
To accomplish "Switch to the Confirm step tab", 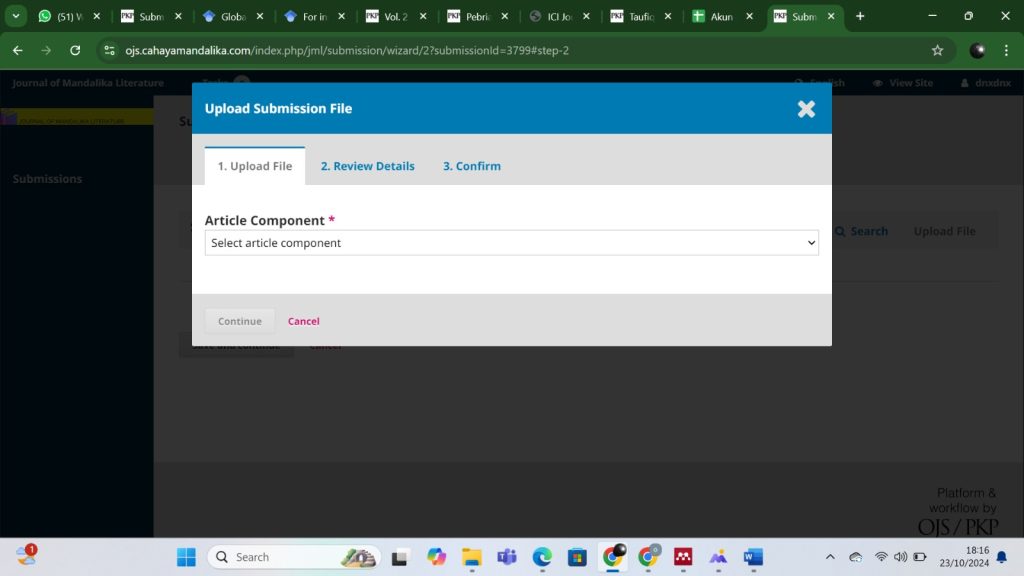I will (472, 166).
